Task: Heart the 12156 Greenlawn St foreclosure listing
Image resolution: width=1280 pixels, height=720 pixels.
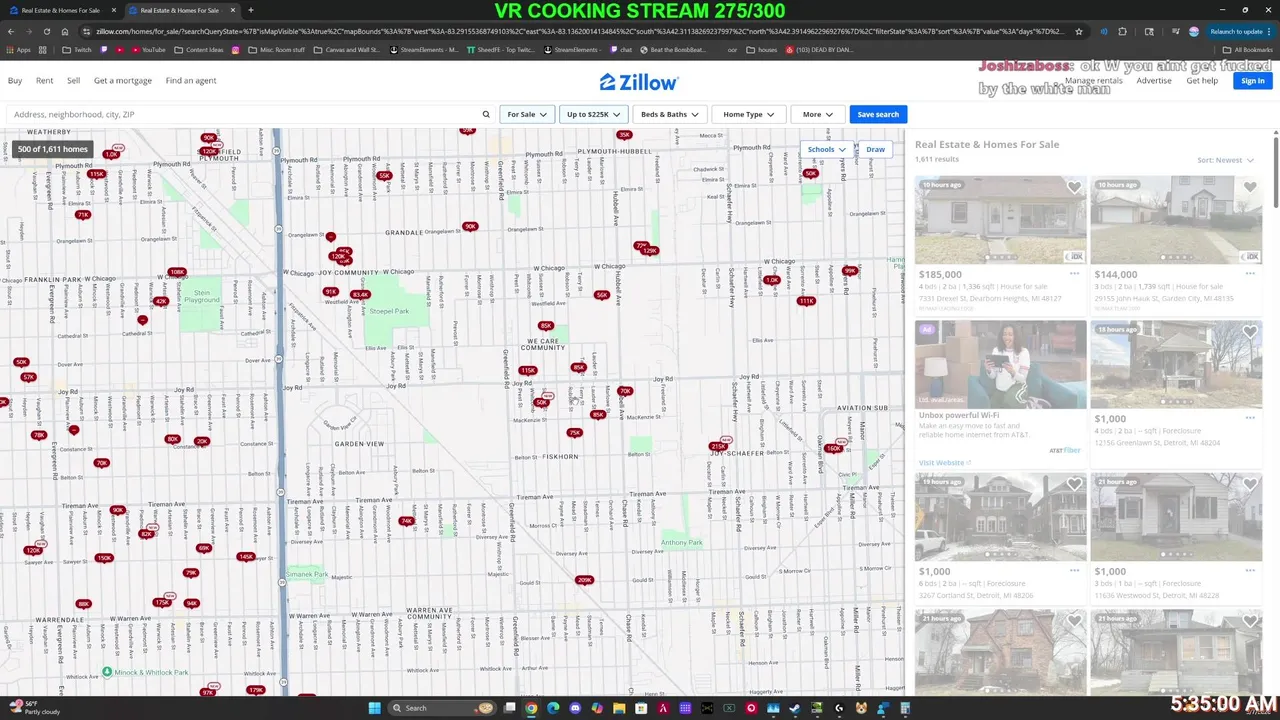Action: tap(1250, 332)
